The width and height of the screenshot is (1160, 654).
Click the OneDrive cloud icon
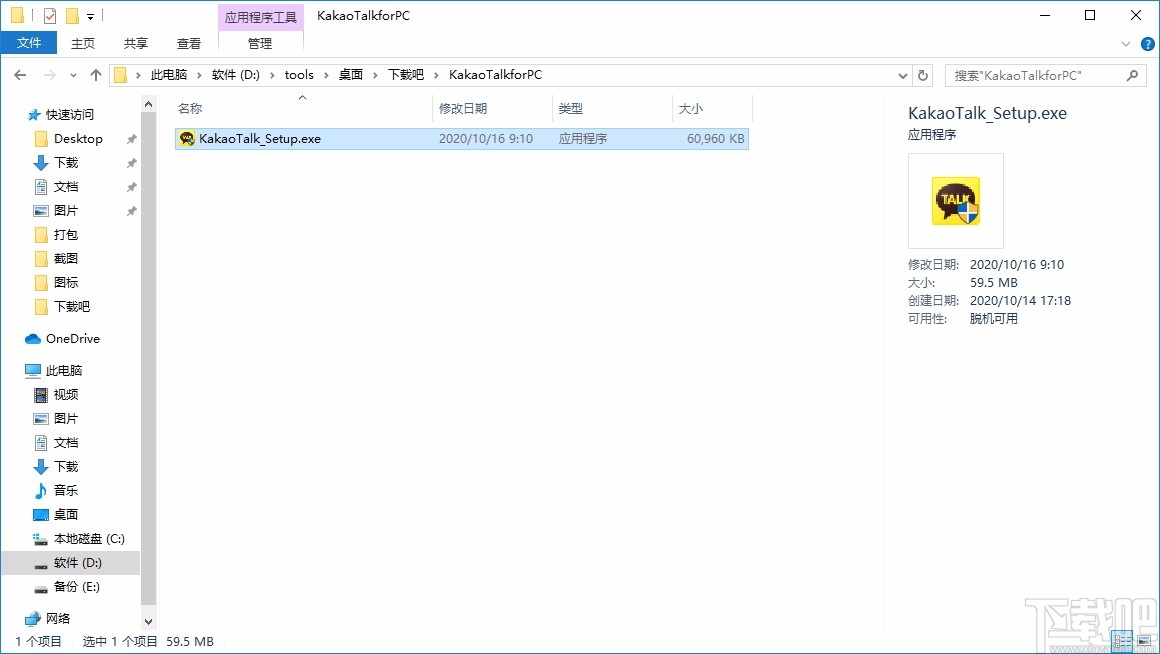(x=33, y=339)
